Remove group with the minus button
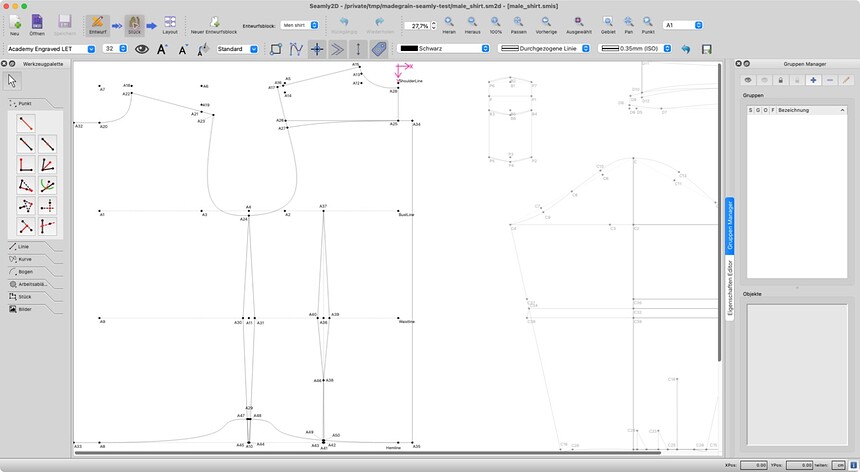The image size is (860, 472). (x=830, y=80)
